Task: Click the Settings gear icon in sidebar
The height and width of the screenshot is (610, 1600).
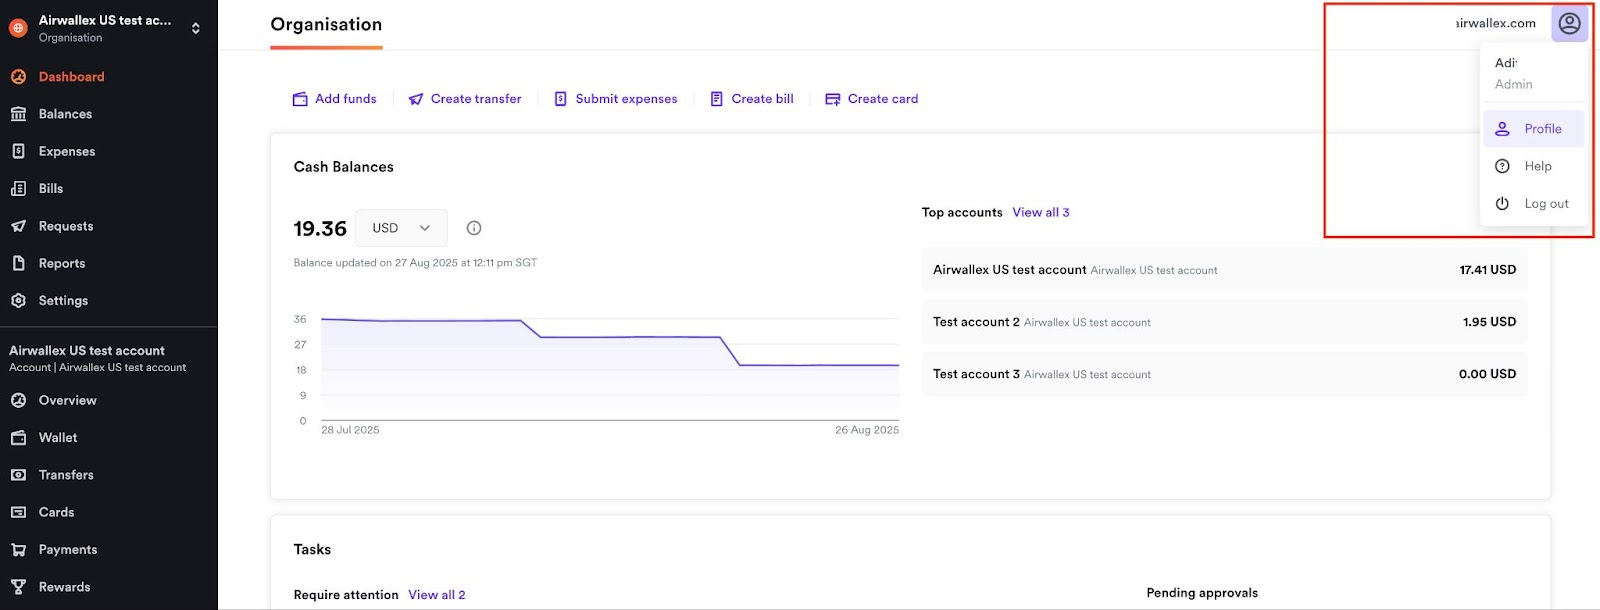Action: click(18, 301)
